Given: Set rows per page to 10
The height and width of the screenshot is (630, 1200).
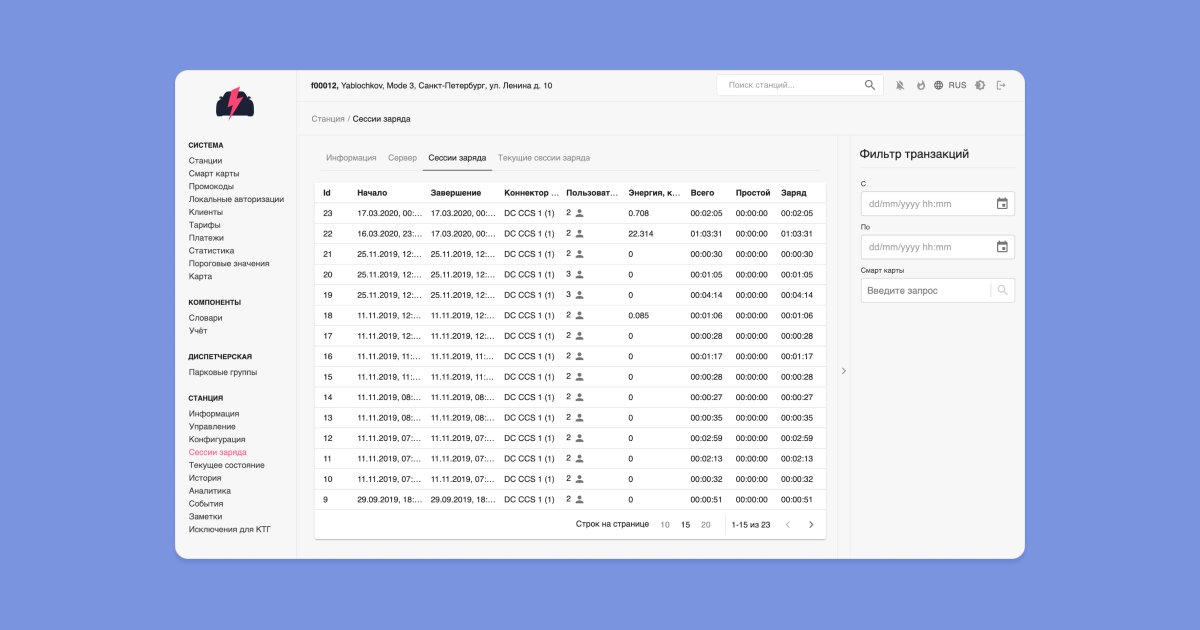Looking at the screenshot, I should click(x=665, y=525).
